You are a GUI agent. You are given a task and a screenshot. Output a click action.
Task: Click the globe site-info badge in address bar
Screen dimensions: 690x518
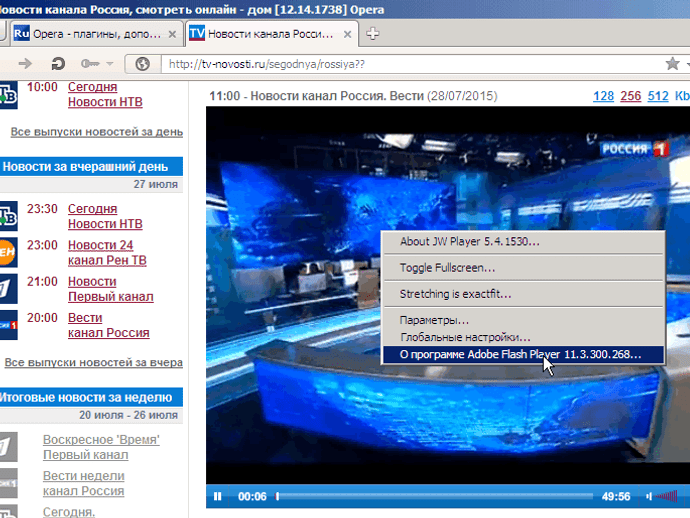tap(142, 64)
